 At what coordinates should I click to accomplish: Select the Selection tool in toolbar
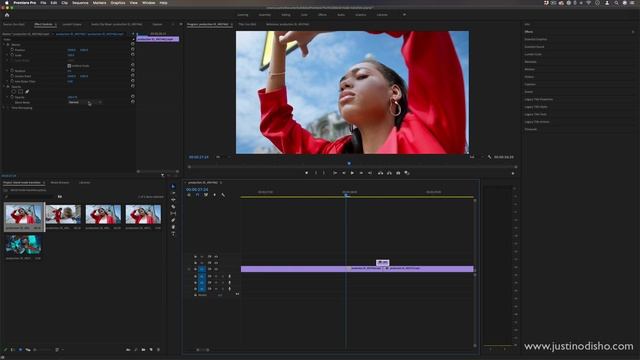pos(173,187)
